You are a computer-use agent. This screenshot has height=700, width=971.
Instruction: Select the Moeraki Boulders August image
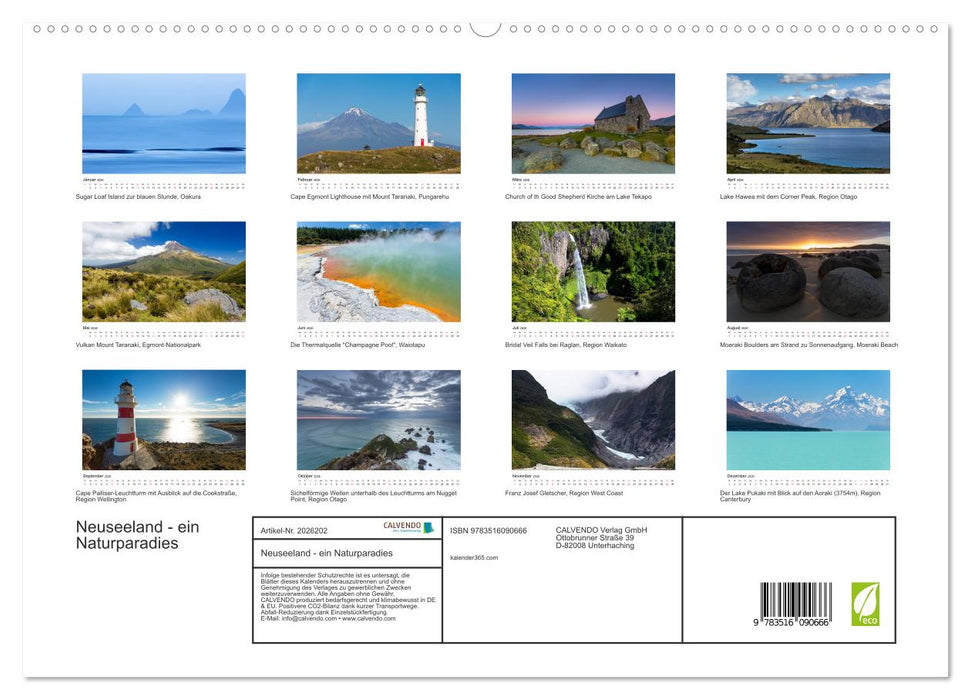806,271
